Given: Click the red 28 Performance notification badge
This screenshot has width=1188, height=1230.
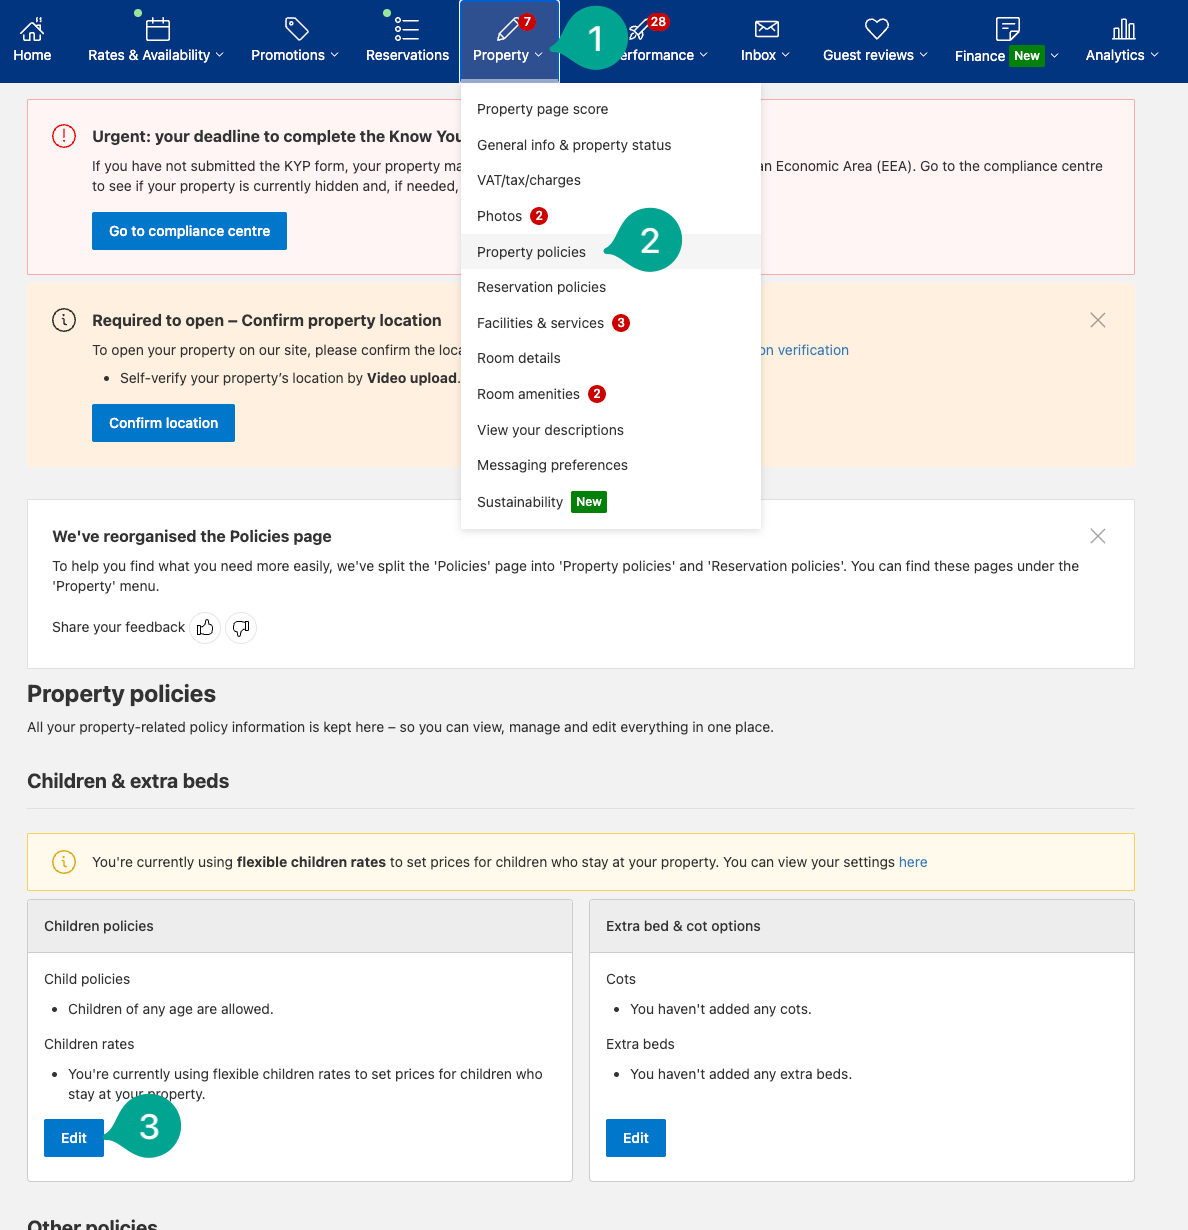Looking at the screenshot, I should pos(658,22).
